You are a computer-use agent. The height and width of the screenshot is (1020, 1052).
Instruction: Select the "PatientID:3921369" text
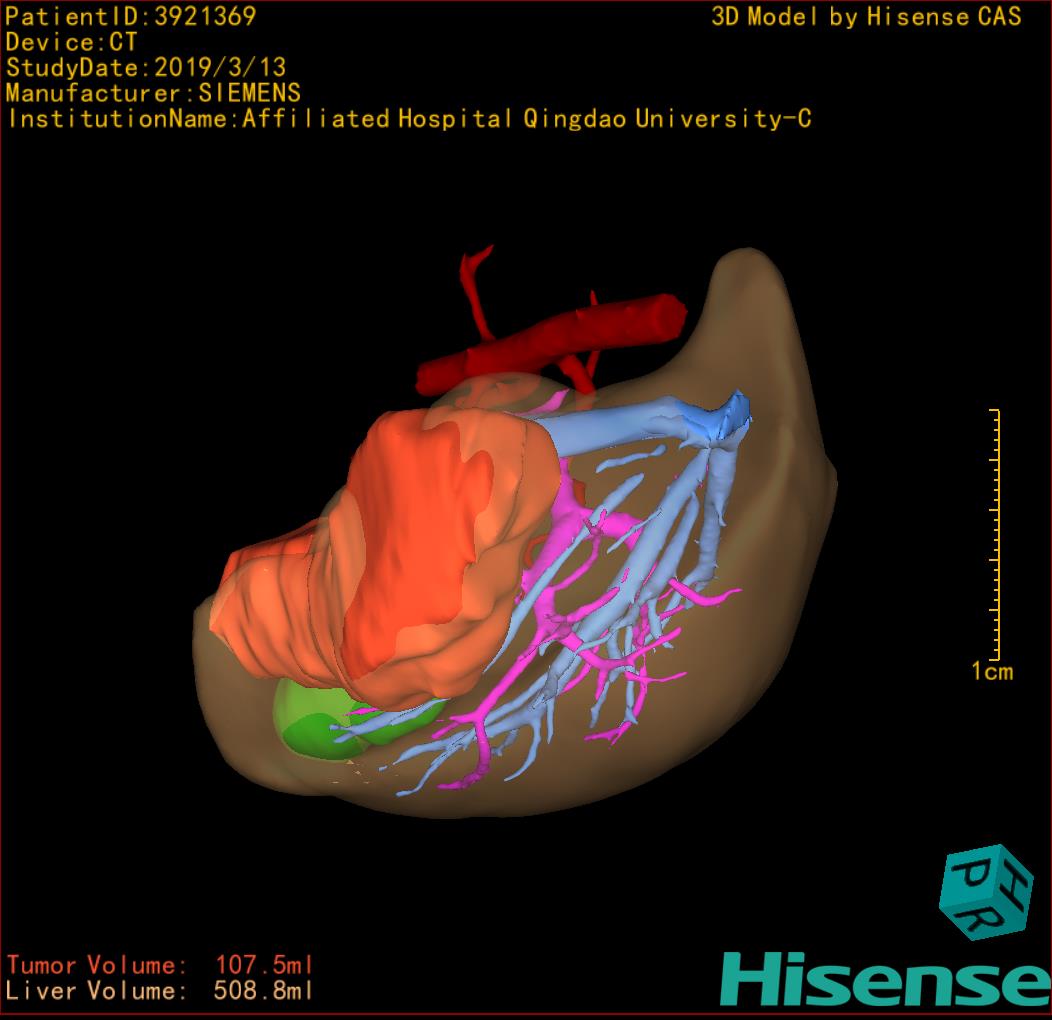(131, 16)
